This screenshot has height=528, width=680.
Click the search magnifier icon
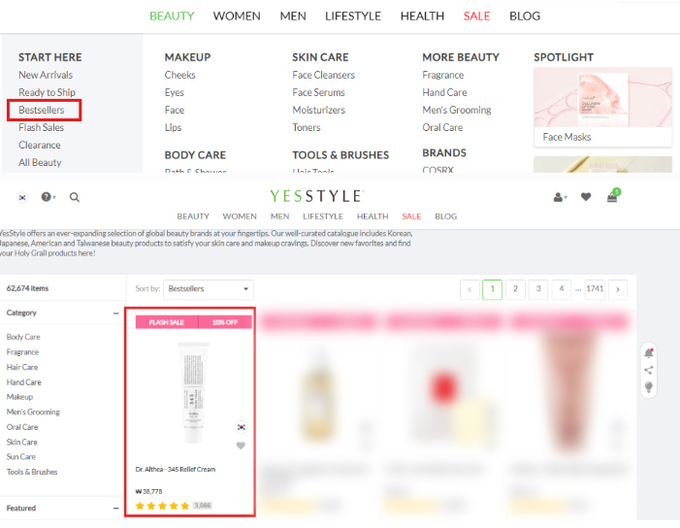click(x=75, y=197)
